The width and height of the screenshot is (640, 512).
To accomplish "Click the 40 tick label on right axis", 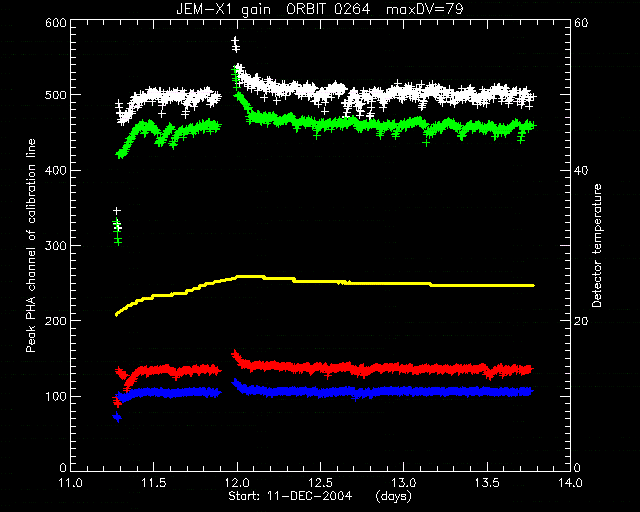I will coord(581,170).
